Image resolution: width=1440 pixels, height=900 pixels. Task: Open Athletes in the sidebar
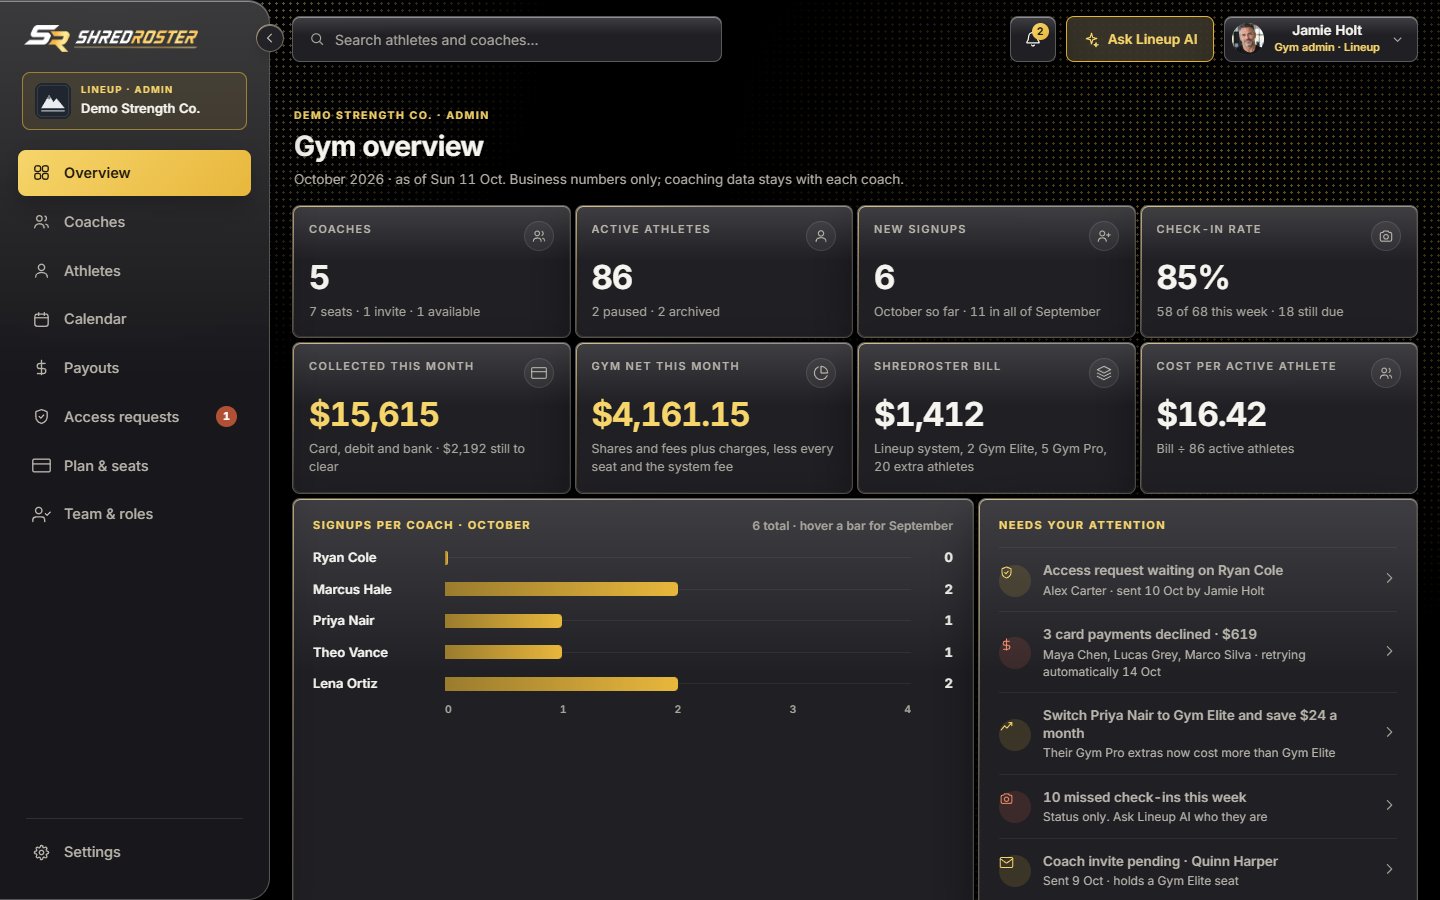134,271
